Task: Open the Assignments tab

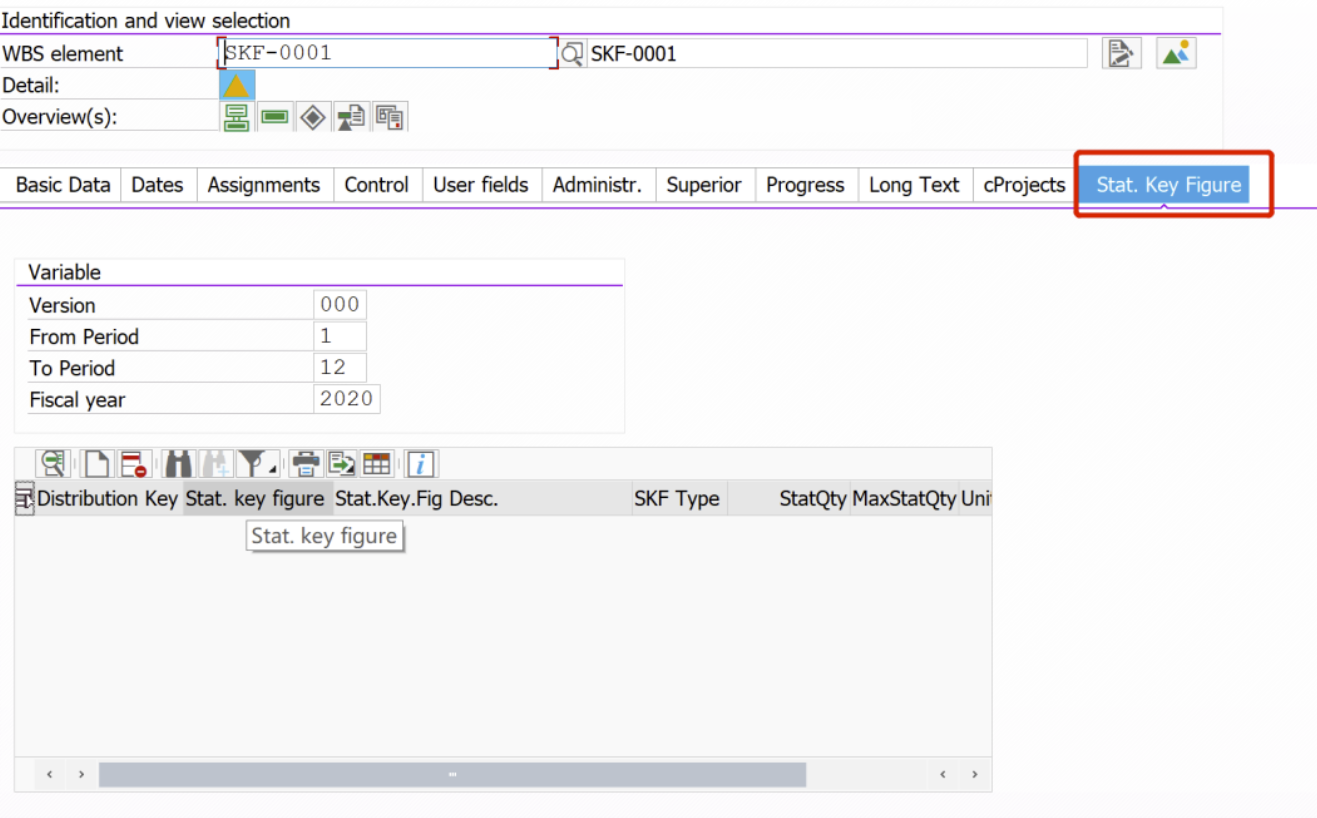Action: (264, 184)
